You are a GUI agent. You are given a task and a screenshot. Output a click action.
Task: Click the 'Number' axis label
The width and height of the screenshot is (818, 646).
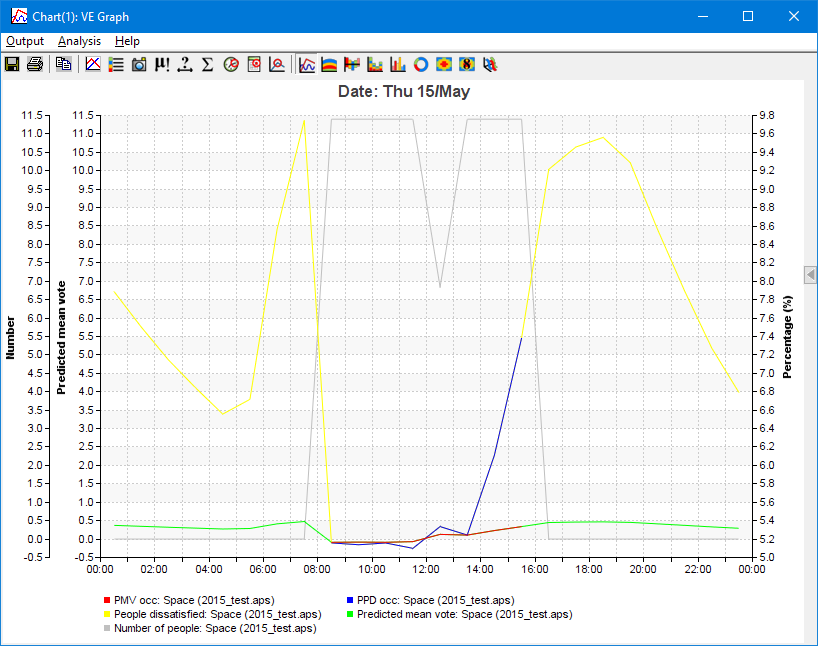click(x=10, y=338)
